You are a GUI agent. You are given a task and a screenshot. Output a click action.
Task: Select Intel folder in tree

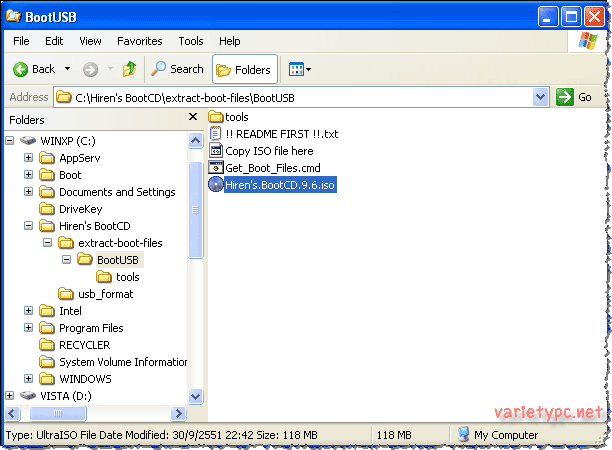(70, 311)
